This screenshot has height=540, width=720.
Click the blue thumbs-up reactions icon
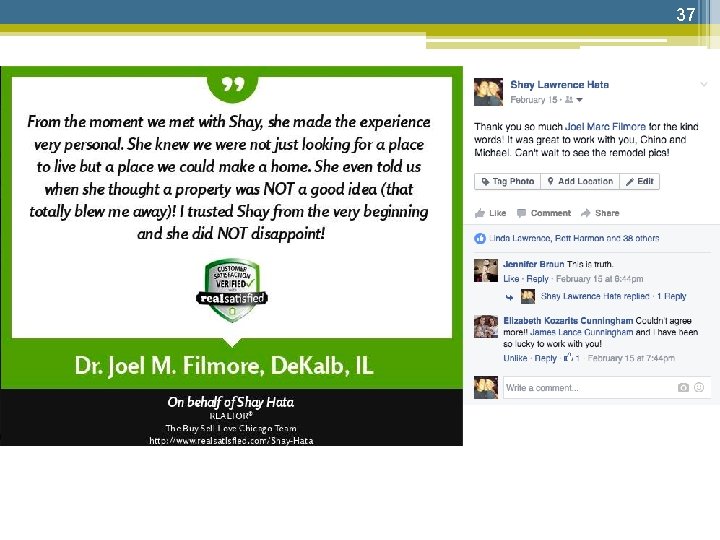point(480,238)
